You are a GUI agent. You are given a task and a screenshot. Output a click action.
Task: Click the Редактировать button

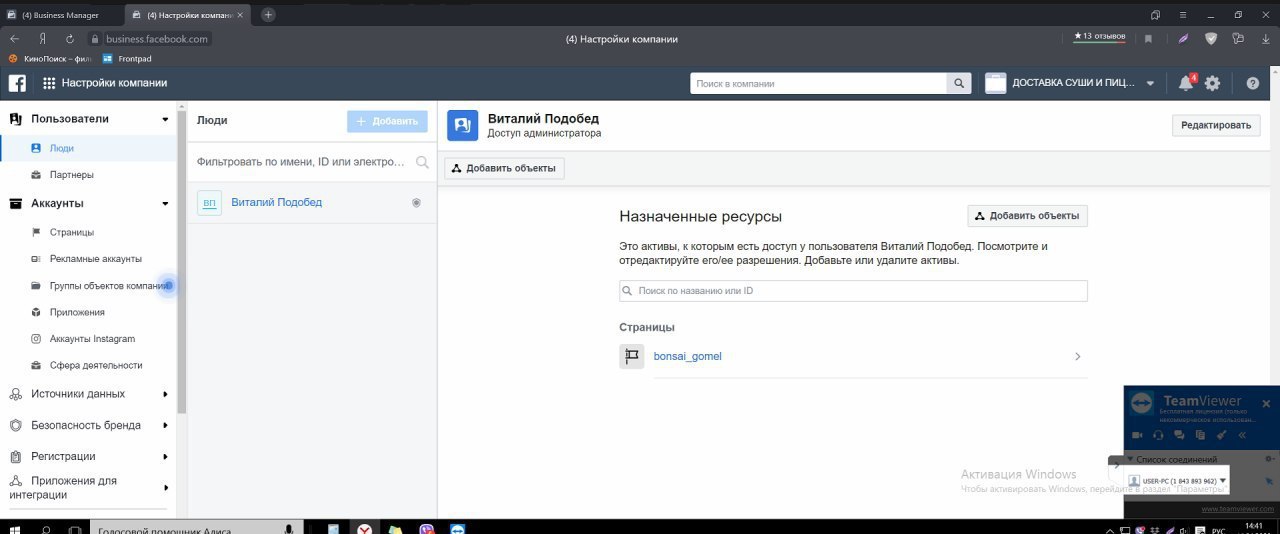point(1215,125)
